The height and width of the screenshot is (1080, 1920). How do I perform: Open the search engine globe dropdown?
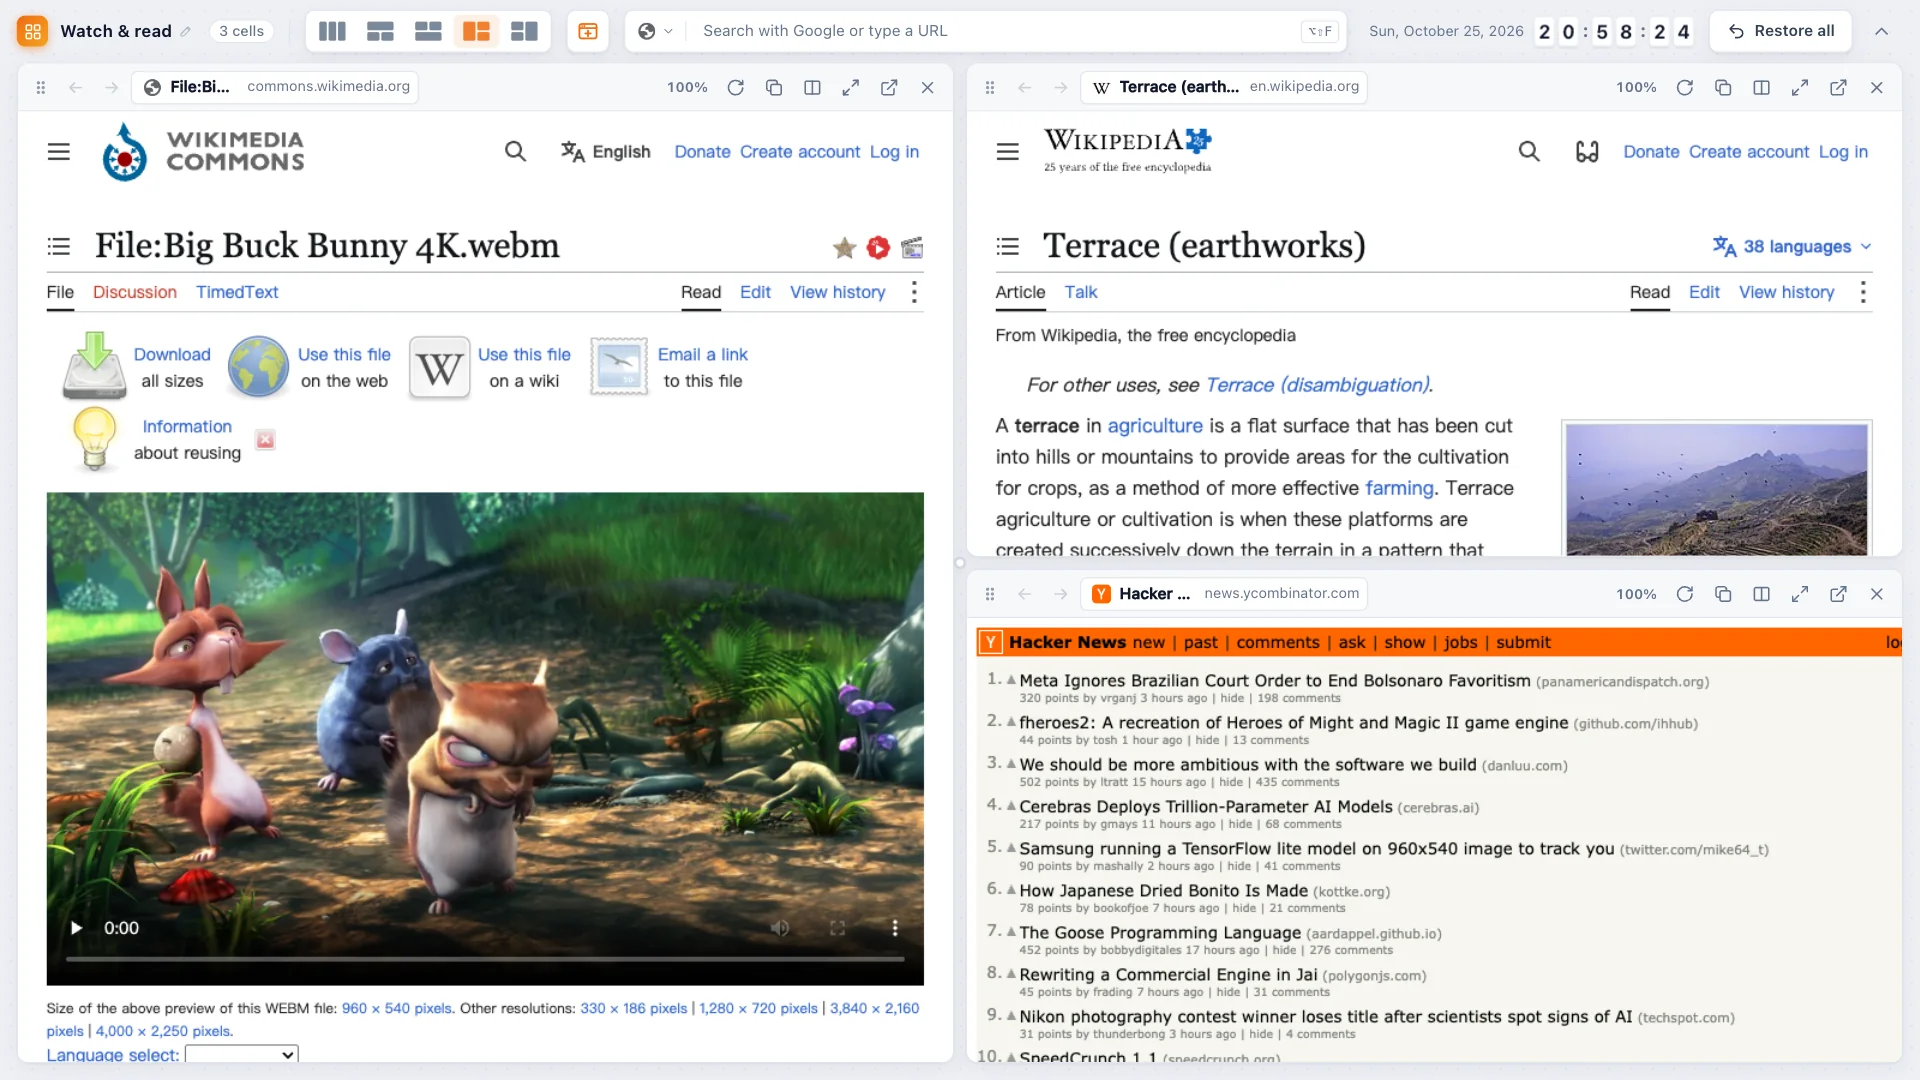click(655, 31)
